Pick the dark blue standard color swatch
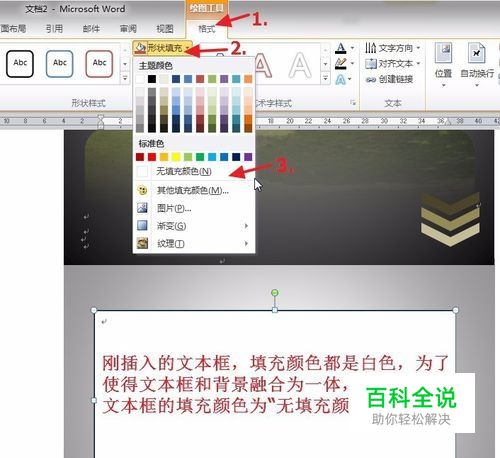 point(236,157)
